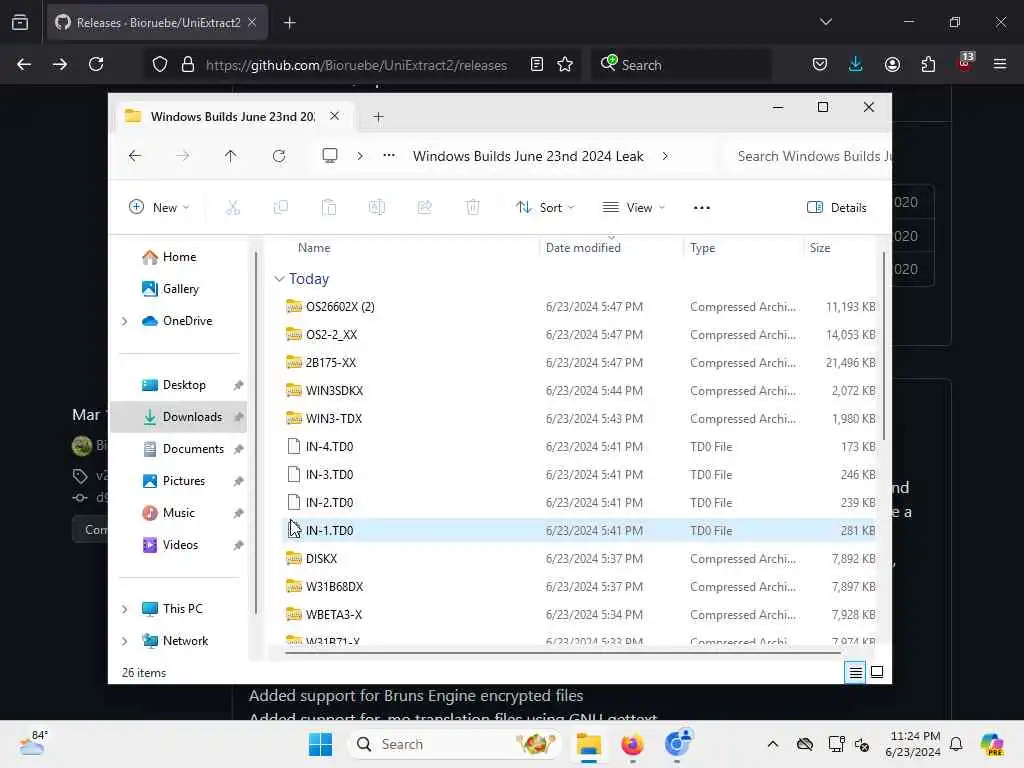Save page to Pocket icon

[x=820, y=64]
